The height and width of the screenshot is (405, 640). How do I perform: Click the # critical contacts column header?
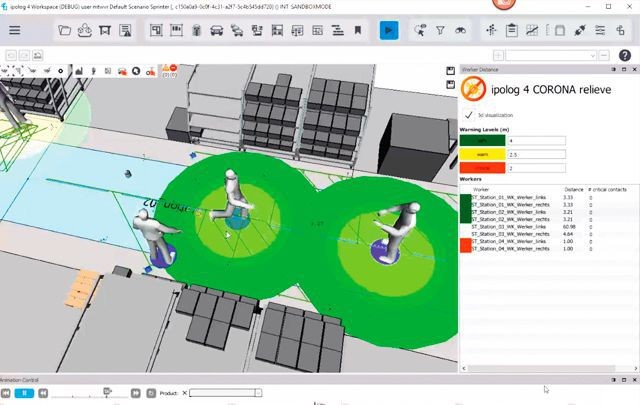[607, 189]
